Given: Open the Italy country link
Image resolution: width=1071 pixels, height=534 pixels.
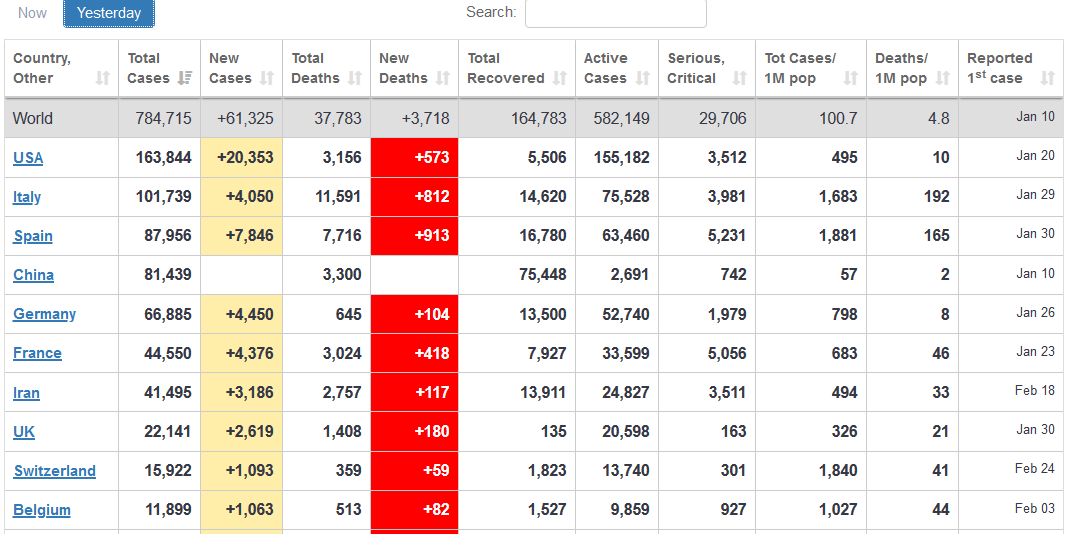Looking at the screenshot, I should (x=27, y=197).
